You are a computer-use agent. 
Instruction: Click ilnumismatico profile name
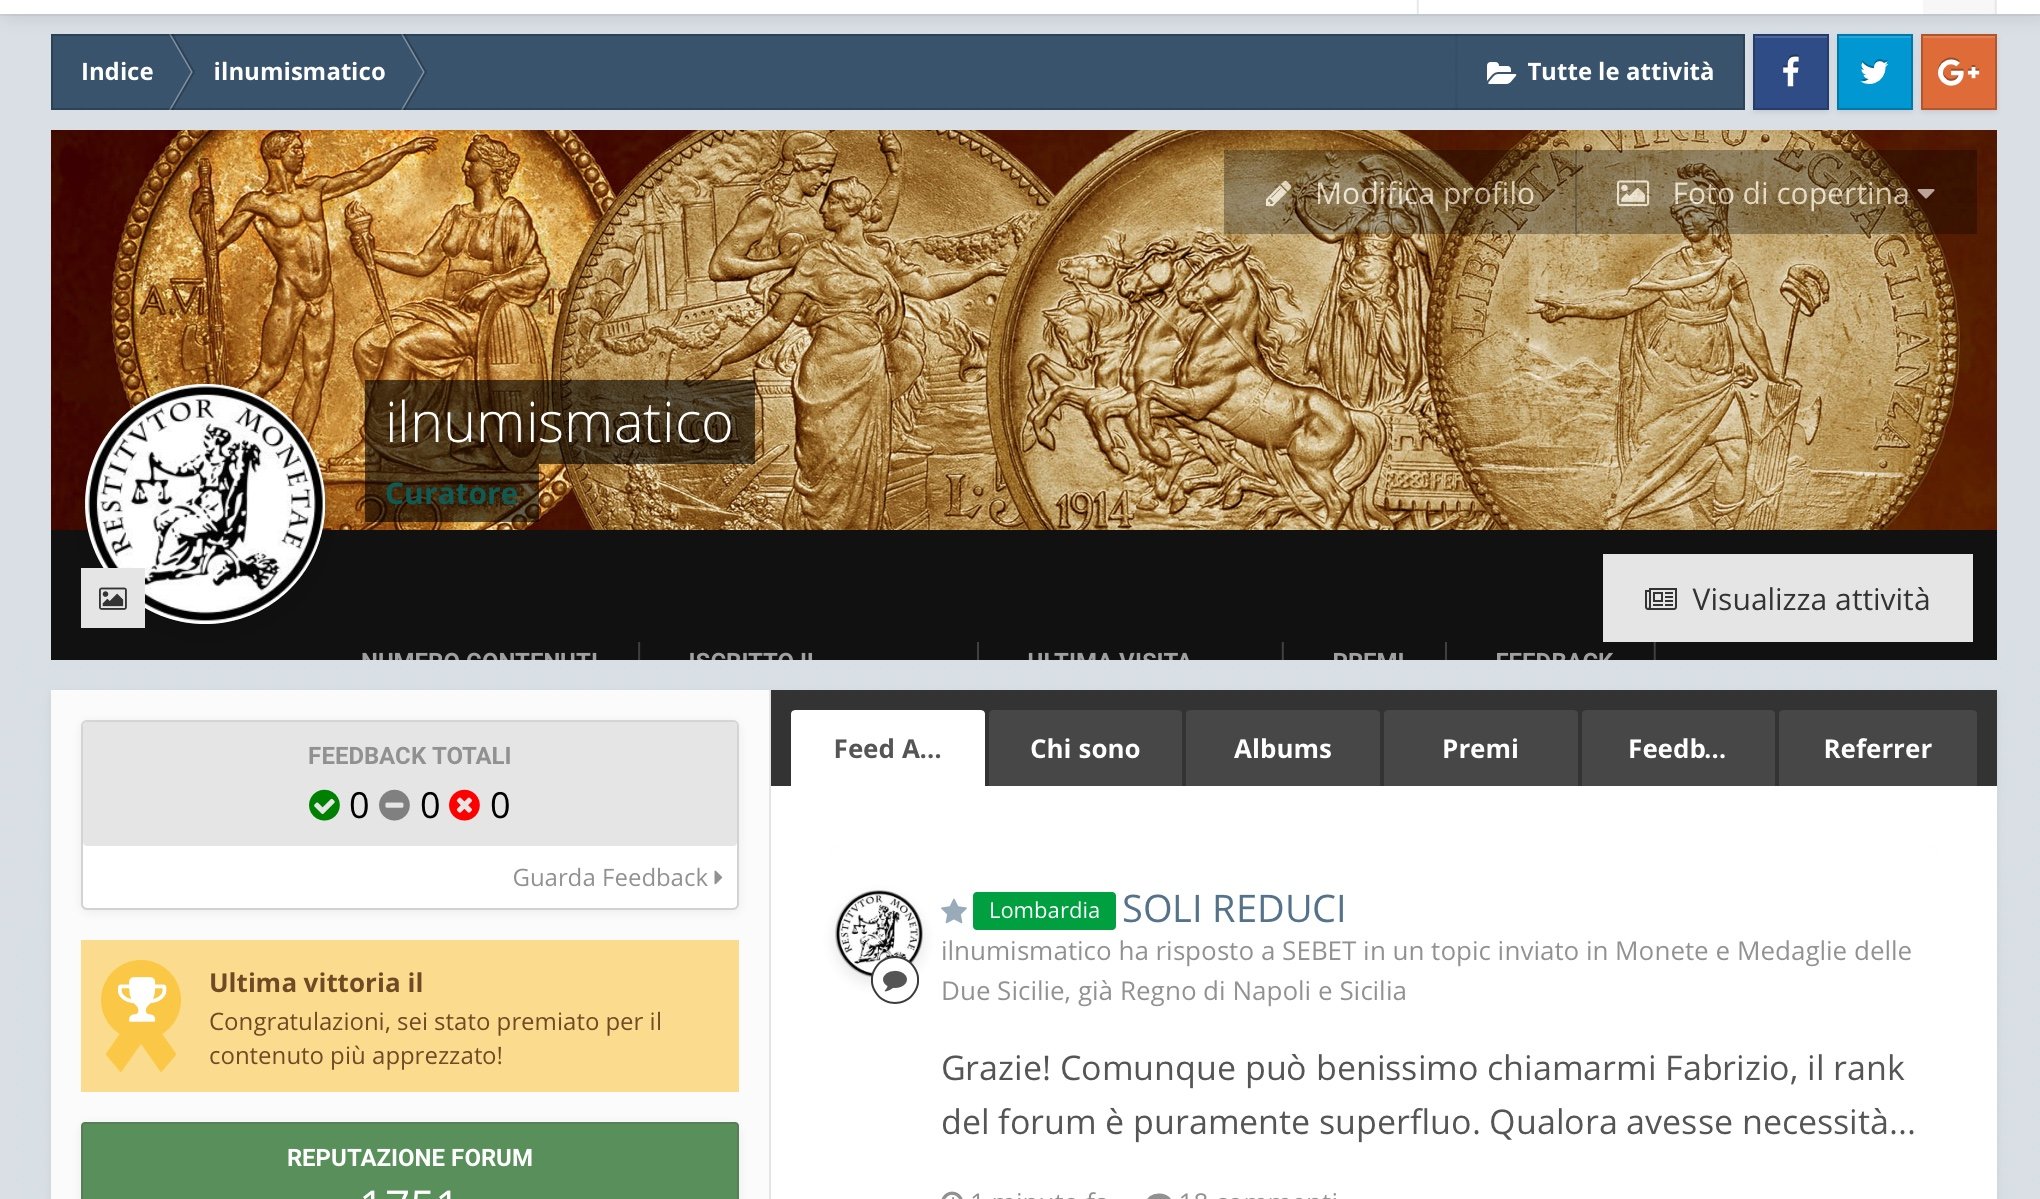(559, 422)
